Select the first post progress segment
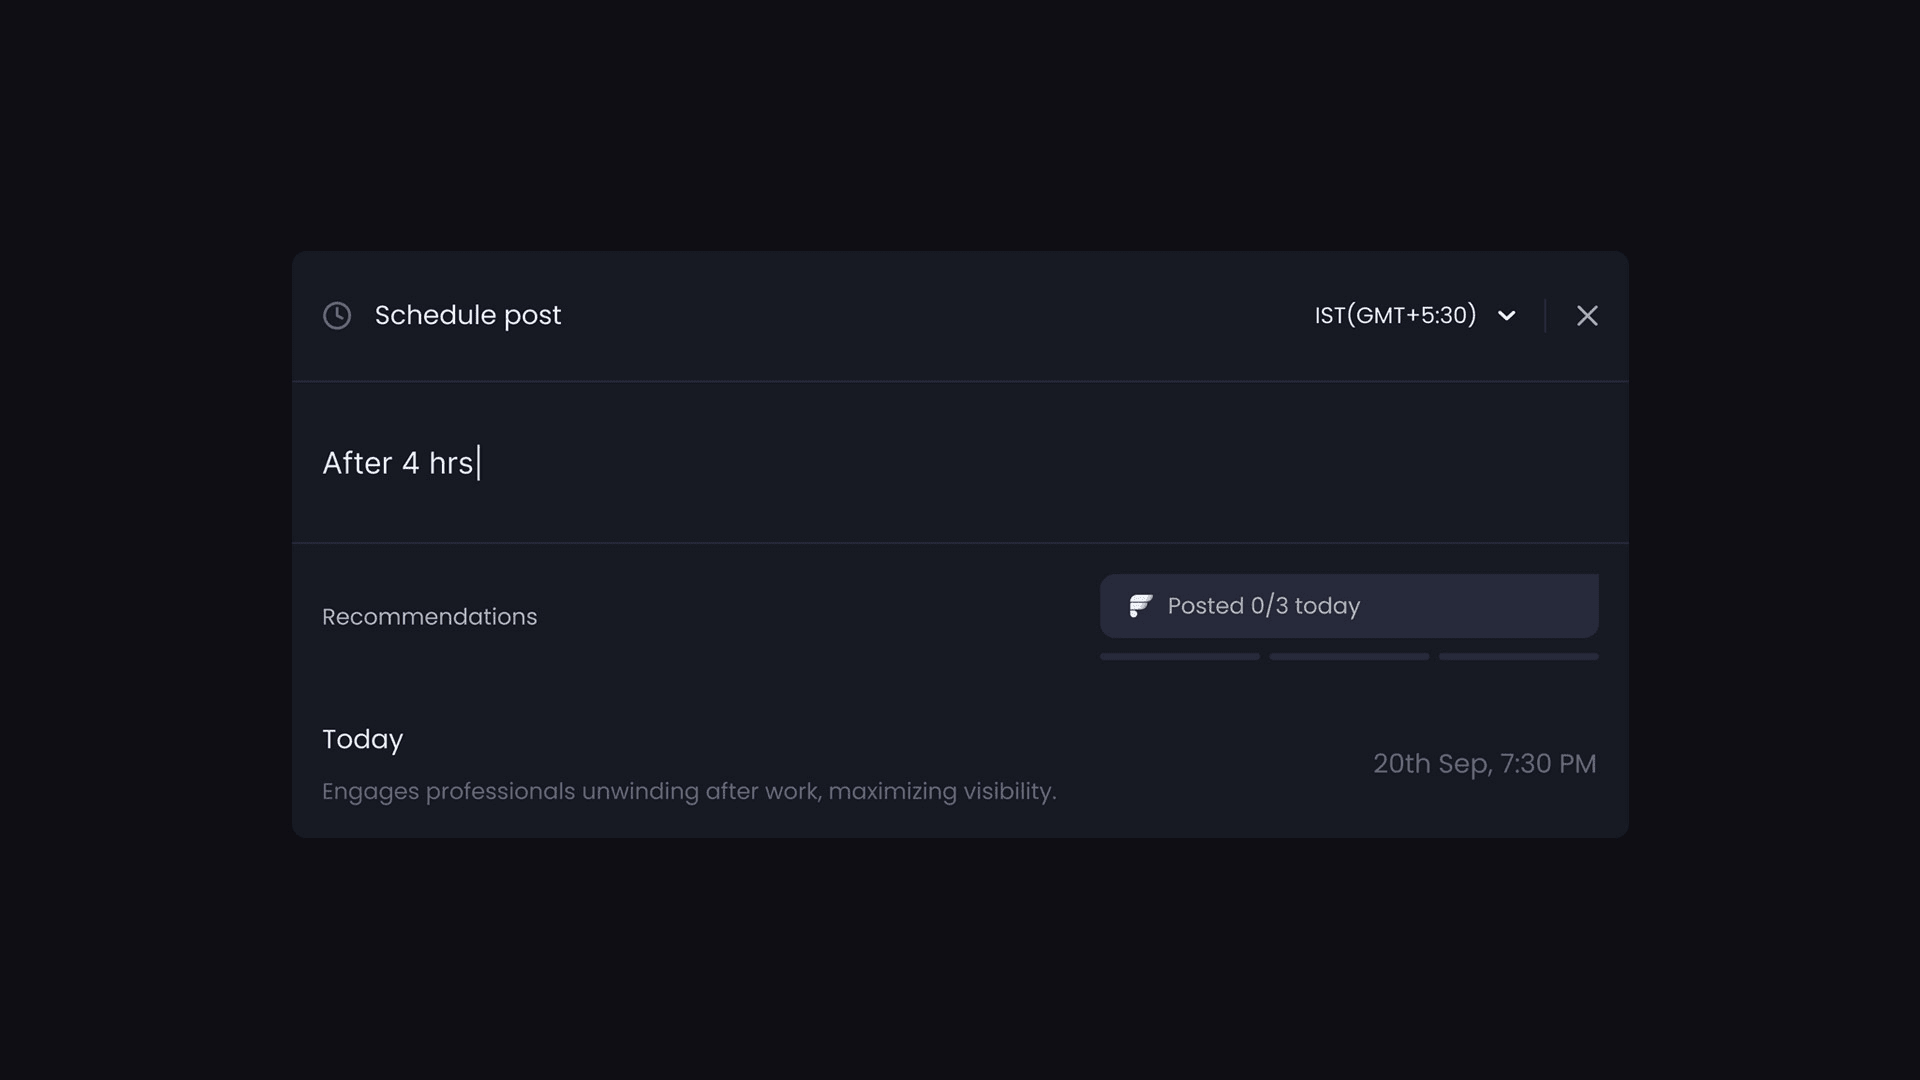This screenshot has width=1920, height=1080. (x=1179, y=657)
